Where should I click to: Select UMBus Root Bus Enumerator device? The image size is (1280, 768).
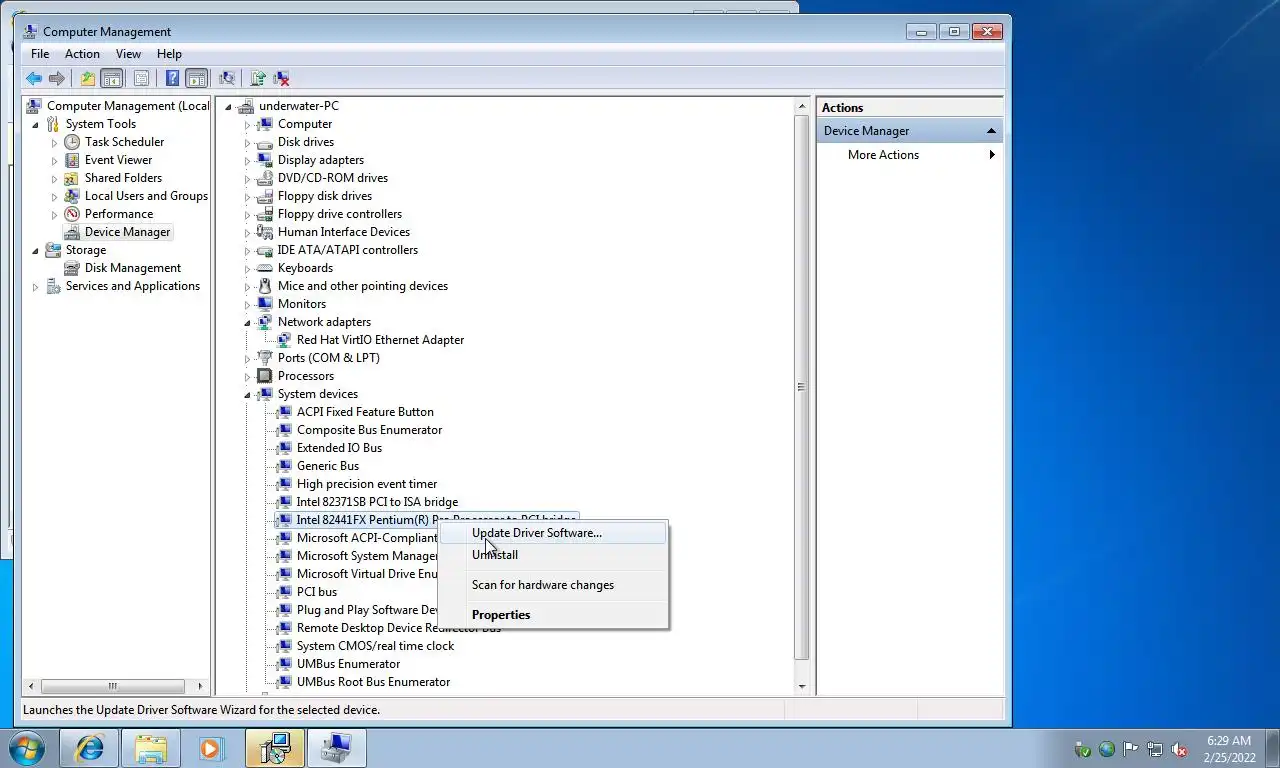[373, 682]
